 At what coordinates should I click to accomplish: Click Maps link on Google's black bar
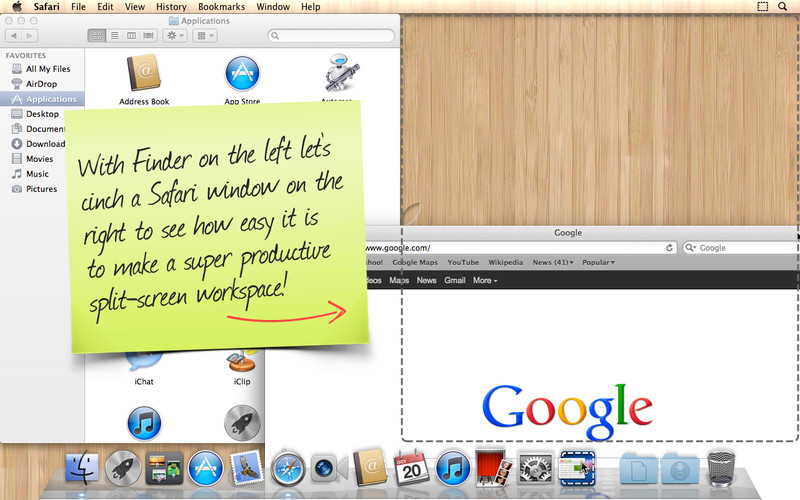pyautogui.click(x=399, y=280)
